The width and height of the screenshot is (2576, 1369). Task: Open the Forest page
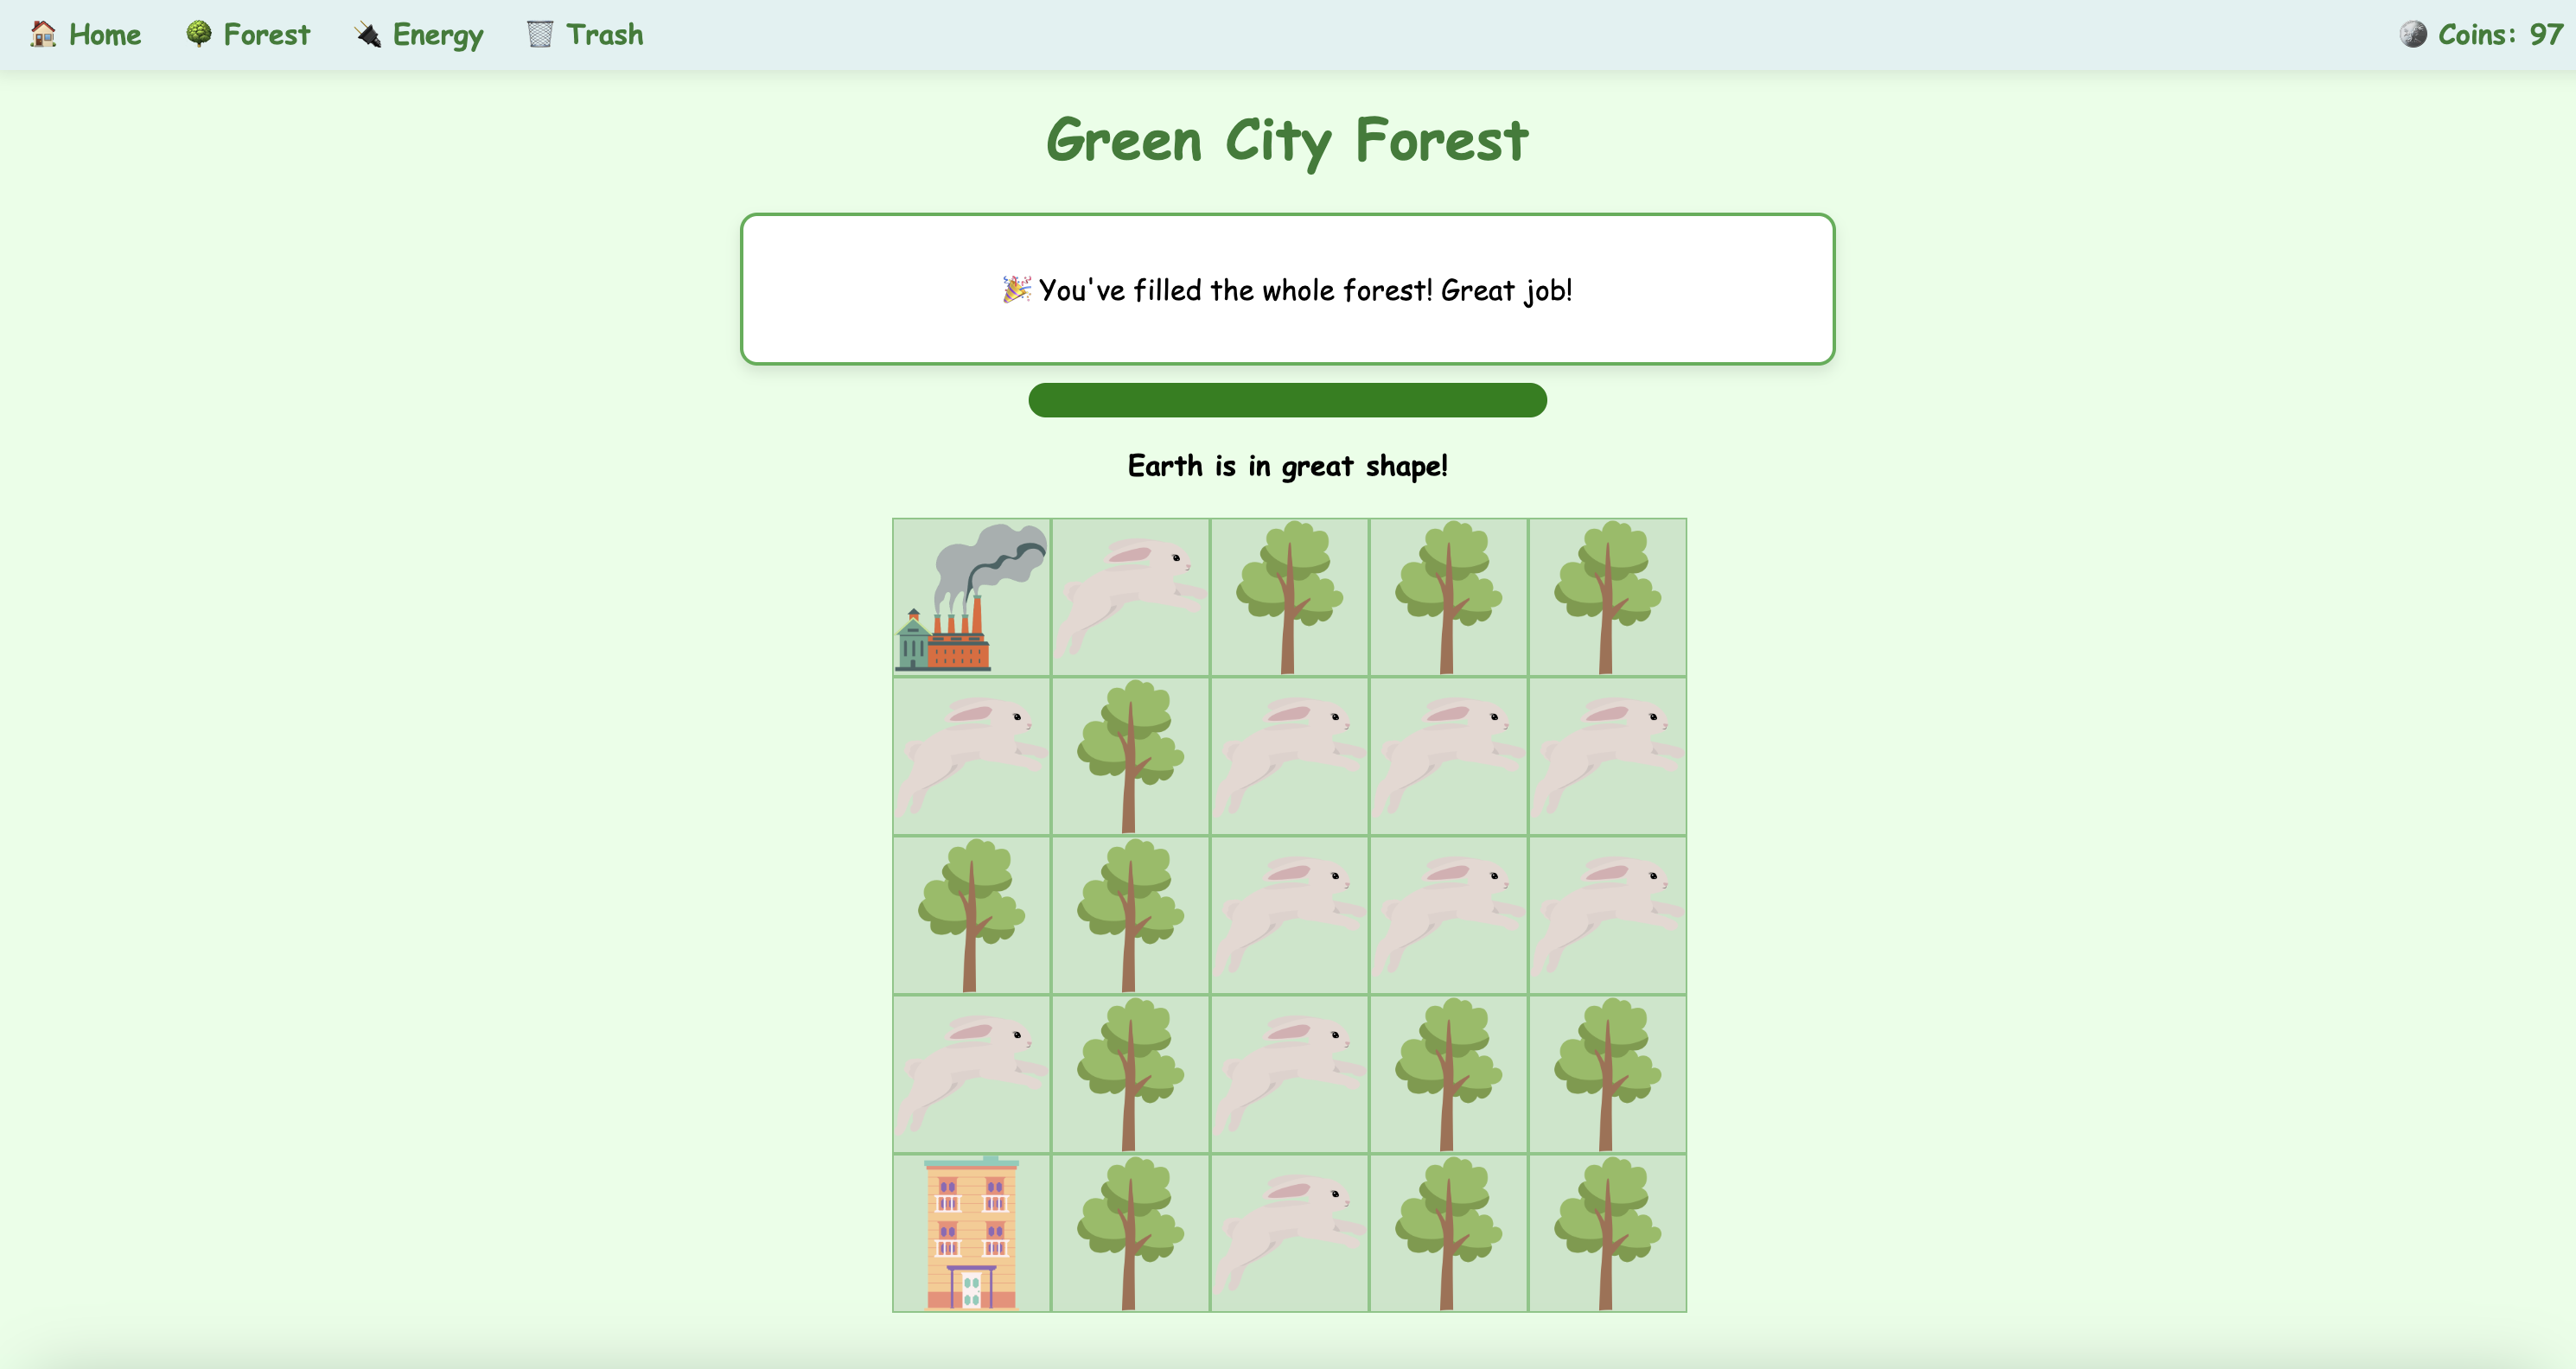click(266, 34)
